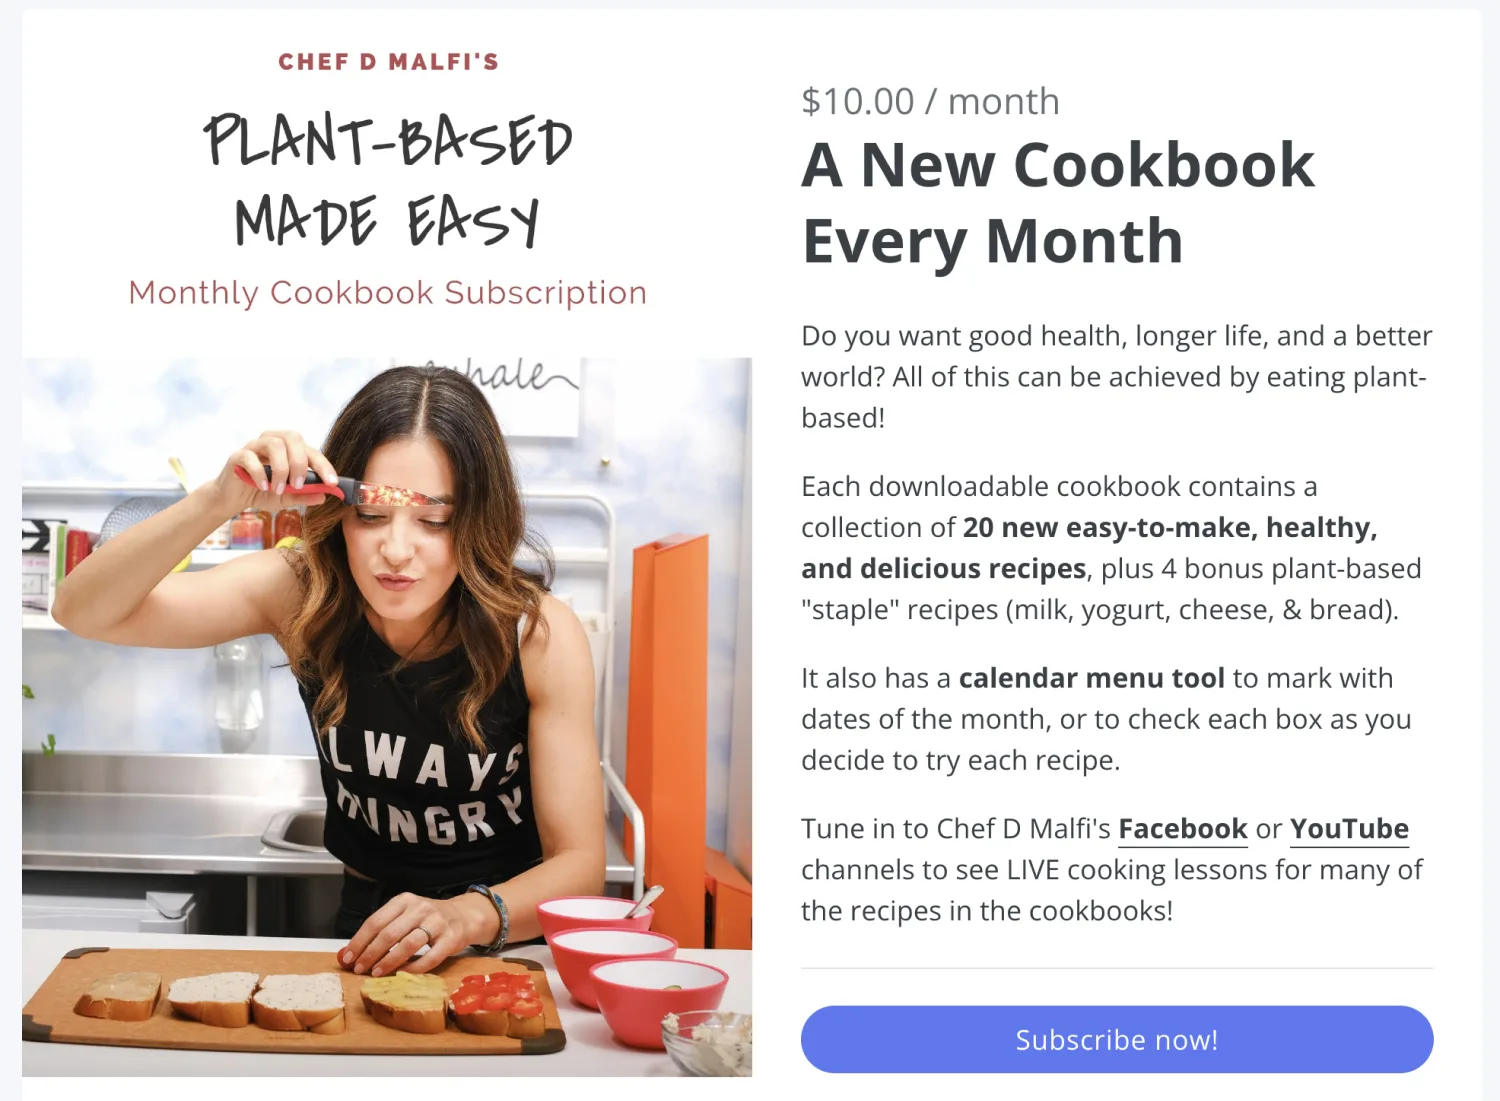Click the tomato-topped bread slice

(496, 1003)
